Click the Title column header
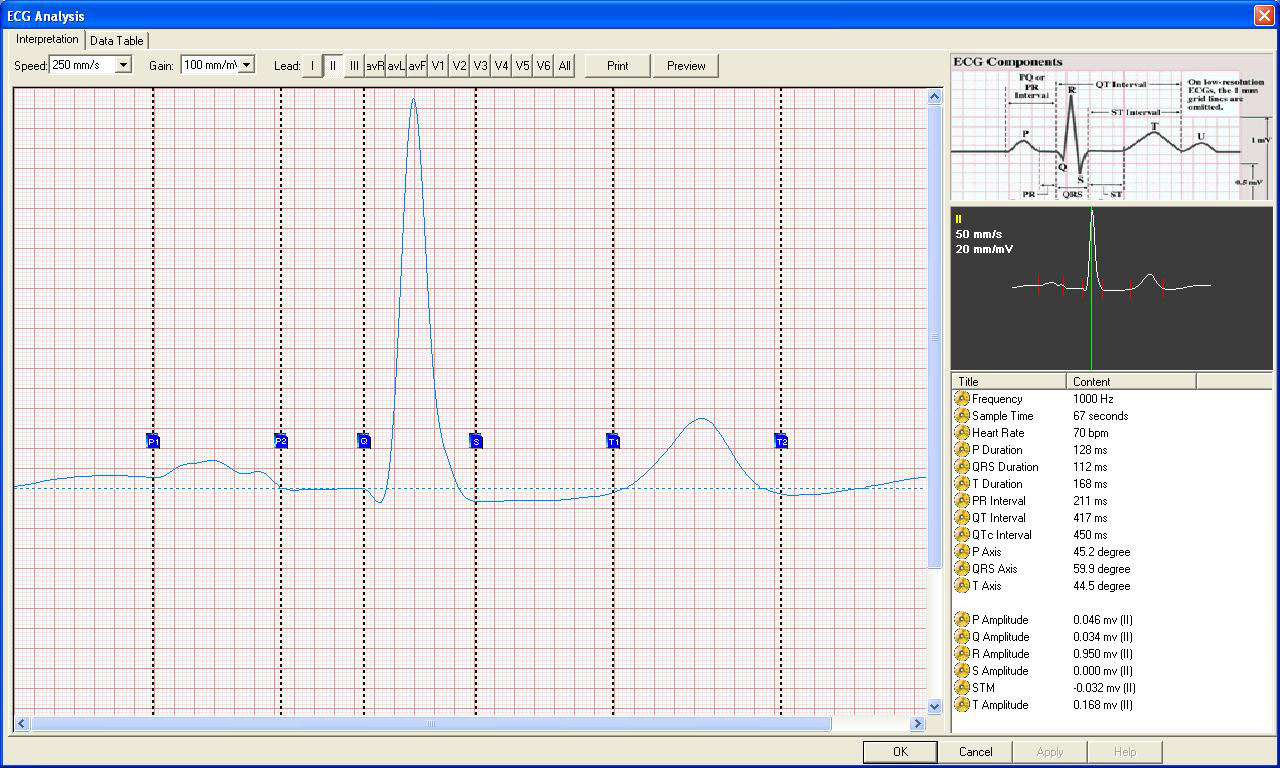This screenshot has width=1280, height=768. tap(1009, 381)
